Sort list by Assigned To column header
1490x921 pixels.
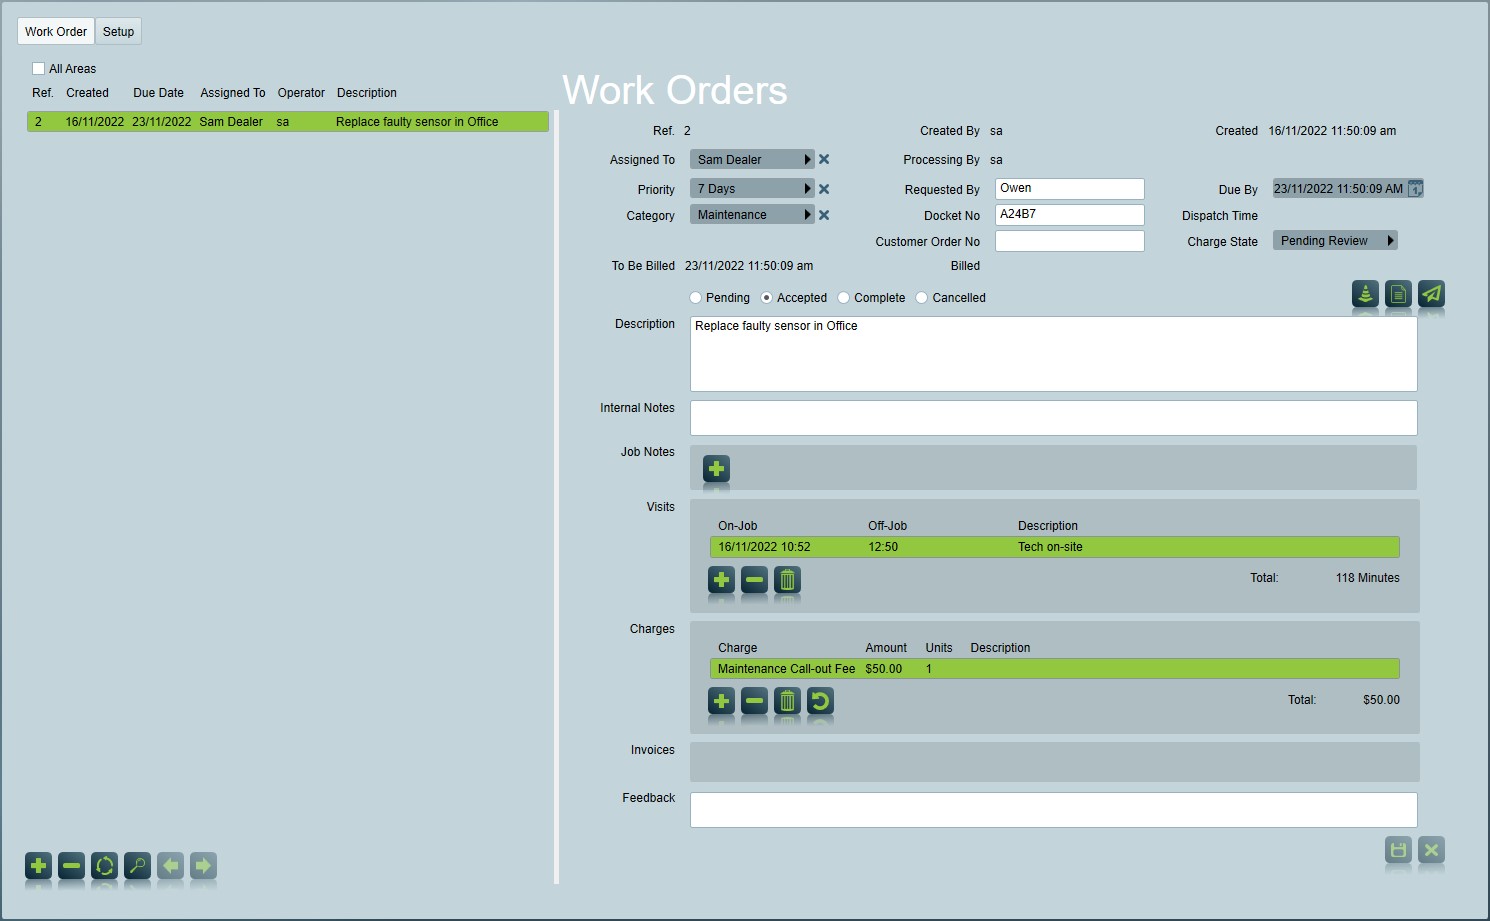[x=233, y=93]
